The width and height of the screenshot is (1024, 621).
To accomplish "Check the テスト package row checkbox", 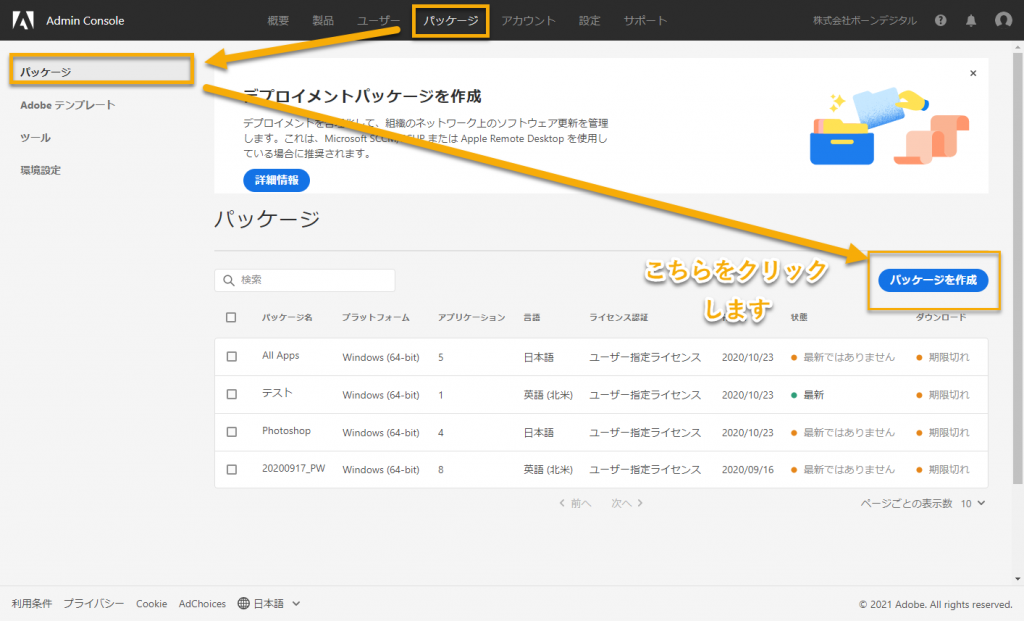I will click(232, 394).
